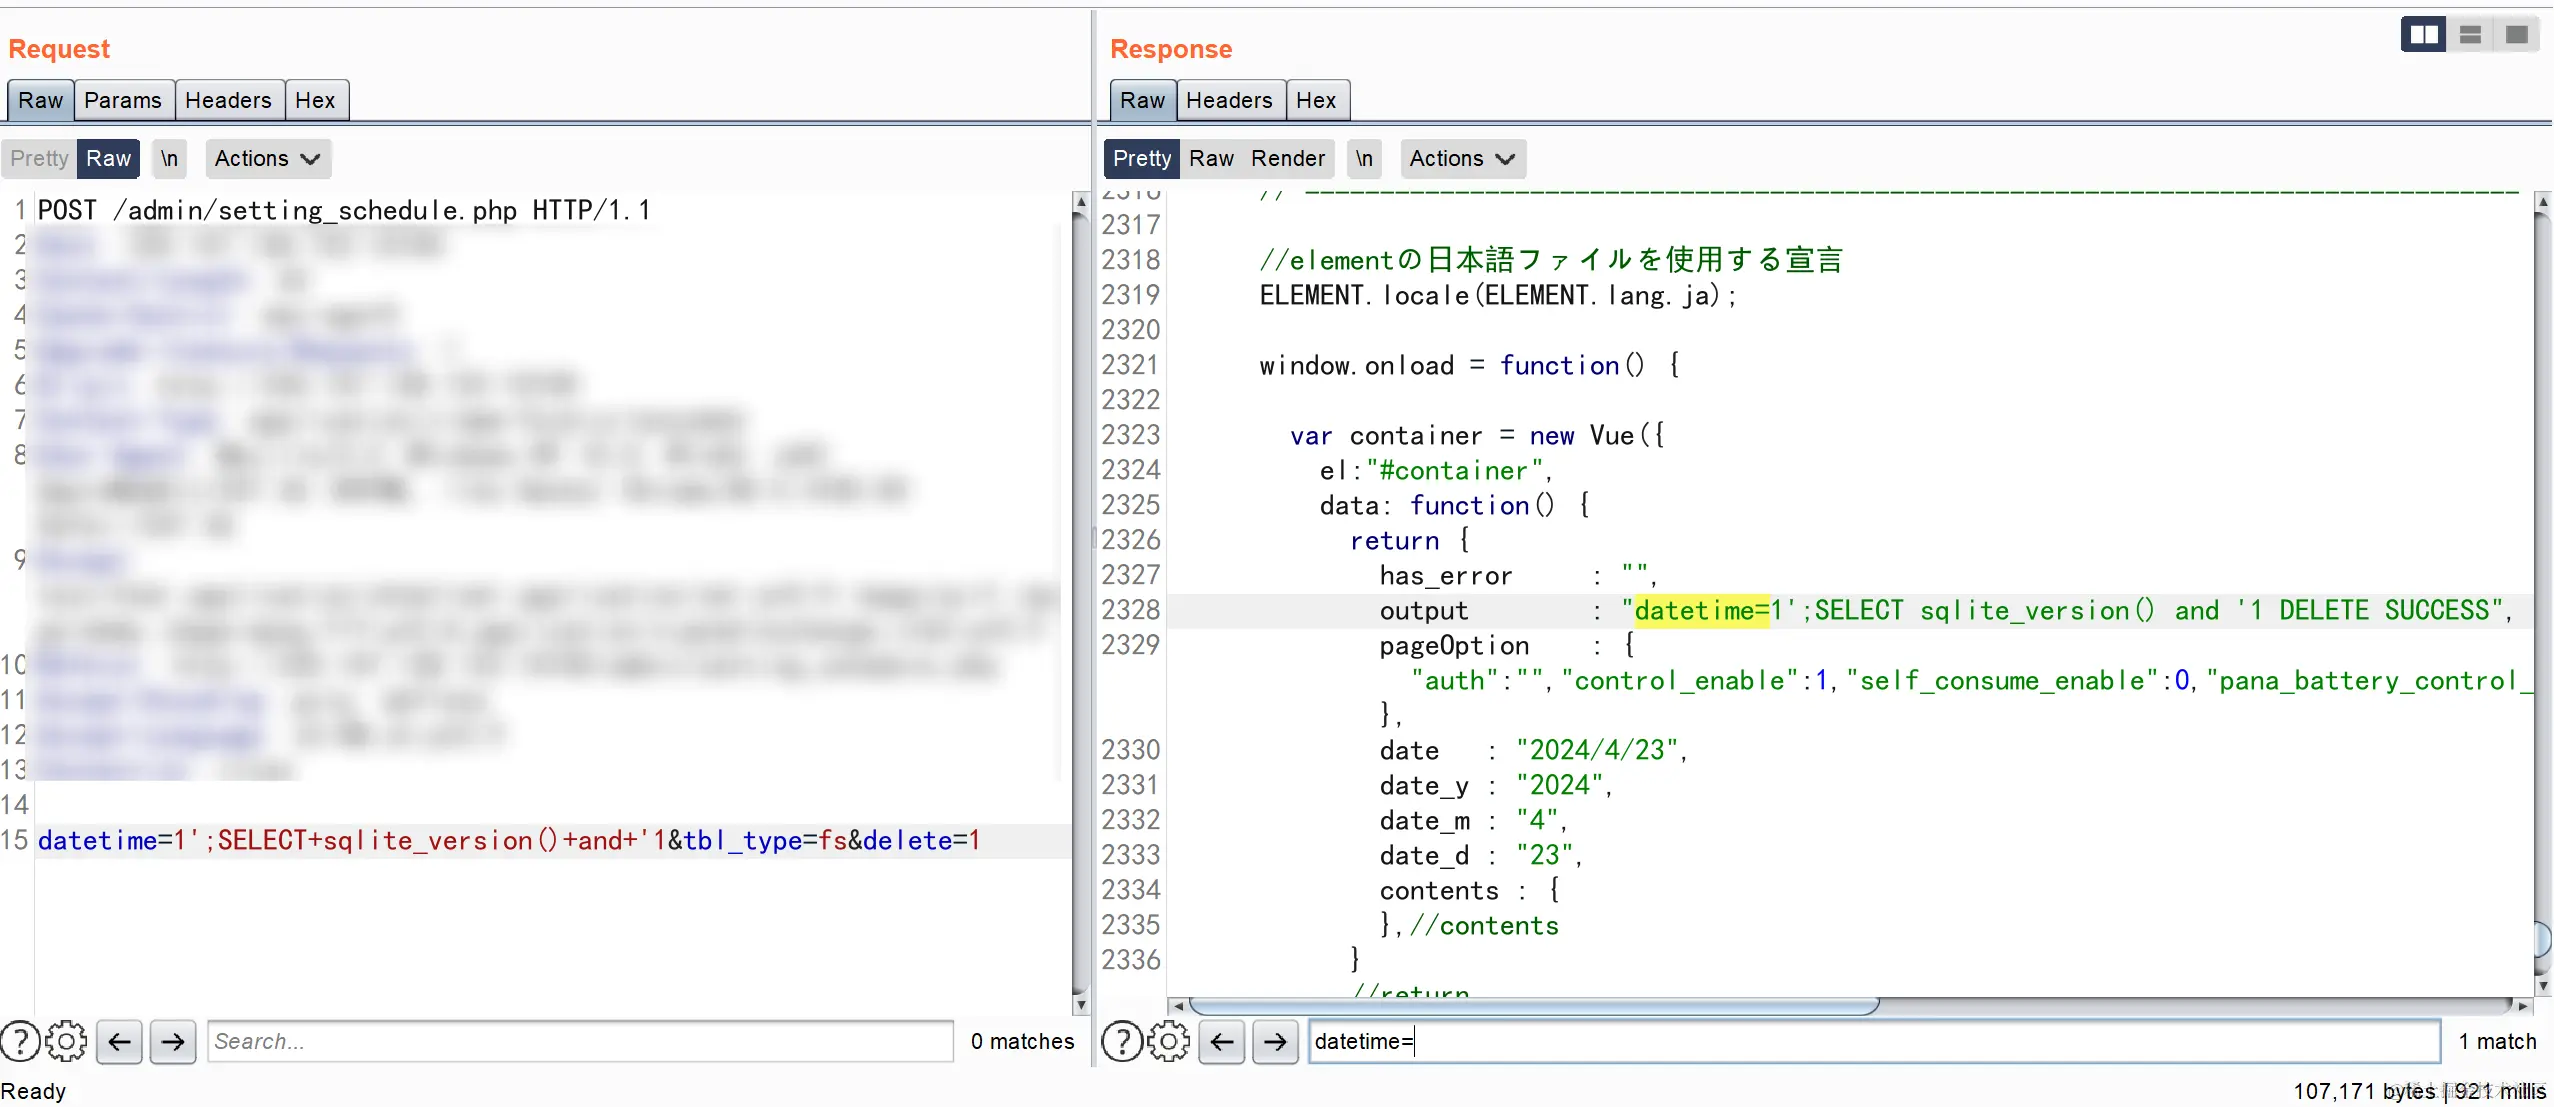
Task: Switch request view to Pretty
Action: (x=39, y=158)
